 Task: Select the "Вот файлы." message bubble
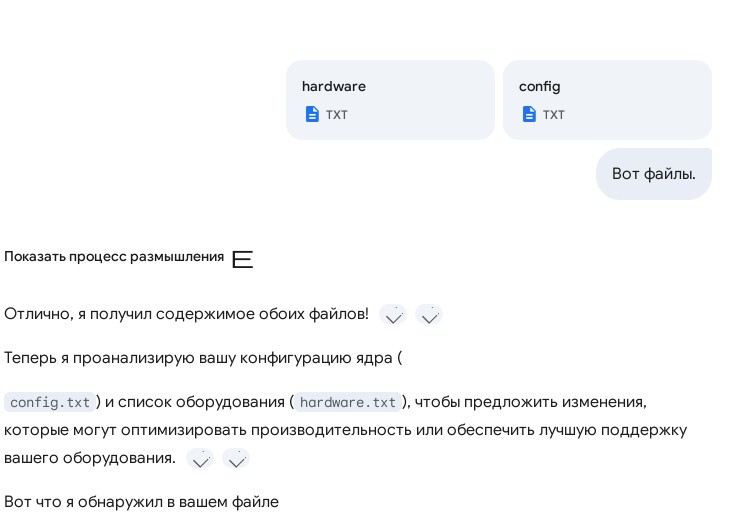(653, 174)
